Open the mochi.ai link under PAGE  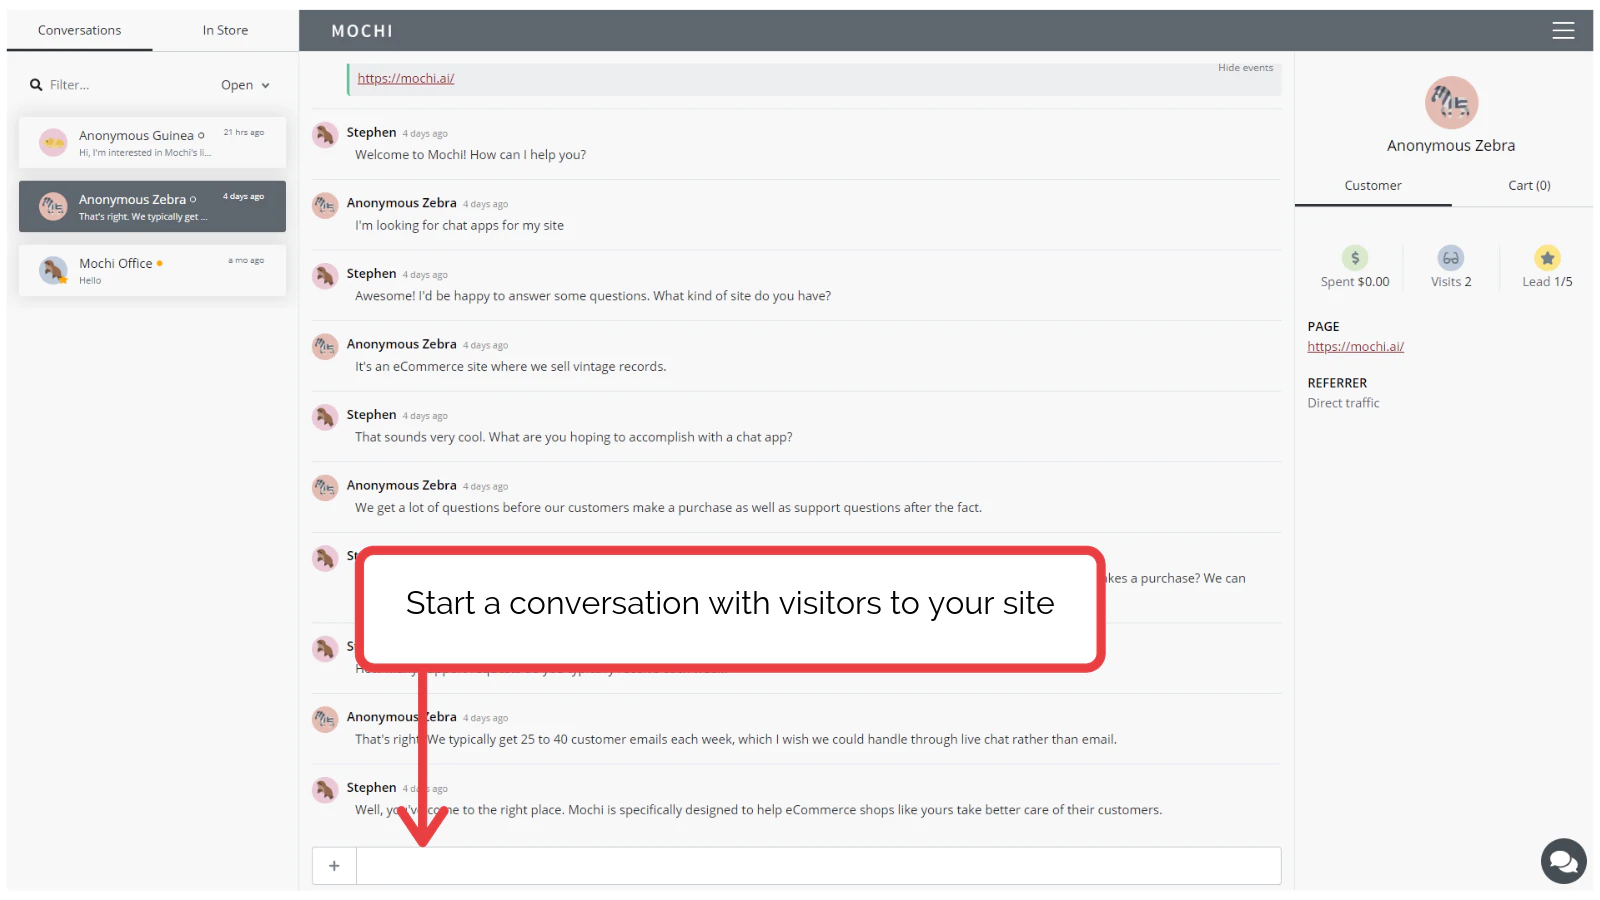(x=1355, y=347)
